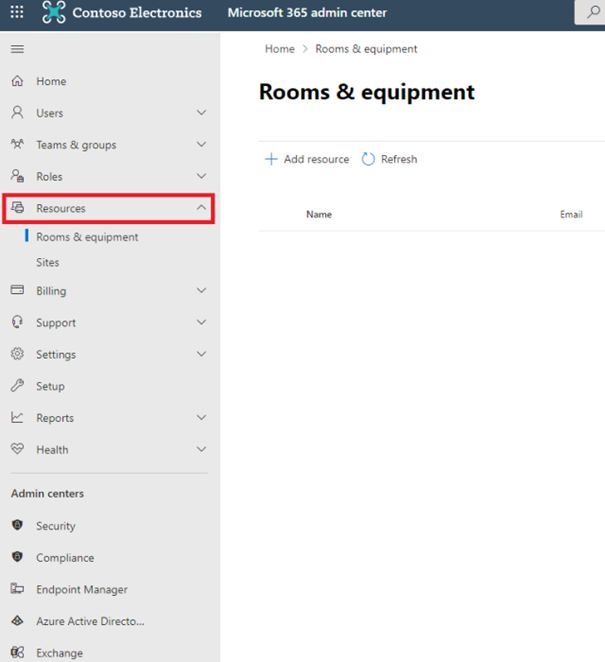The height and width of the screenshot is (662, 605).
Task: Click the Azure Active Directory icon
Action: coord(17,620)
